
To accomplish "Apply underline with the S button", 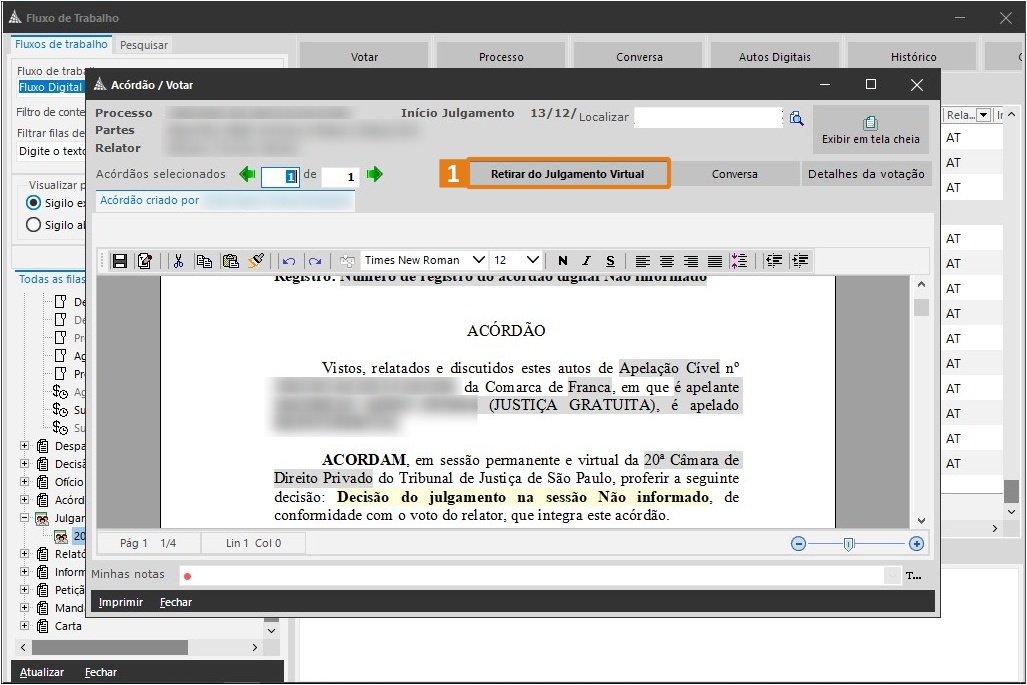I will 610,261.
